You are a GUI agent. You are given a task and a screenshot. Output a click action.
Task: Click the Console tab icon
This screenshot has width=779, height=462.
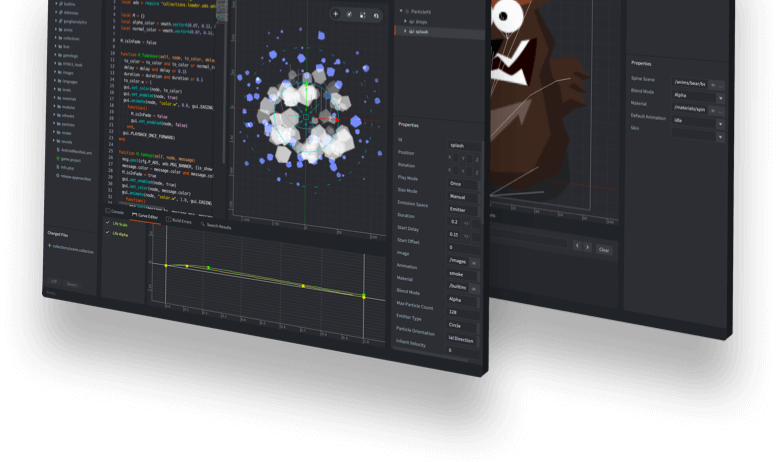coord(107,211)
